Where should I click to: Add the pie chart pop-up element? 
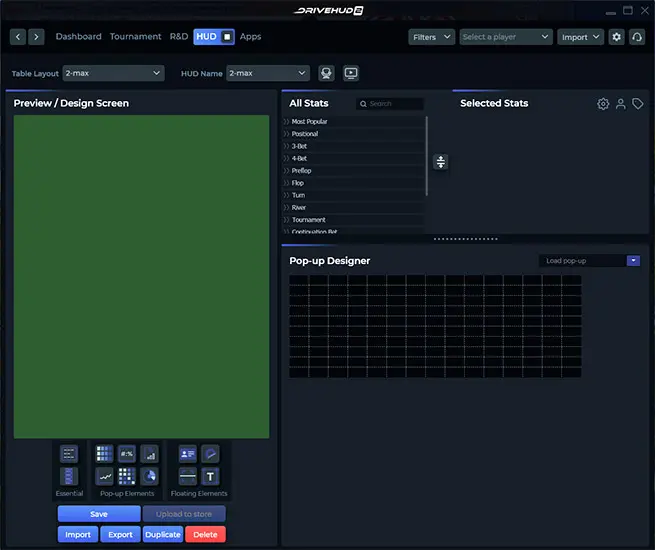click(150, 476)
